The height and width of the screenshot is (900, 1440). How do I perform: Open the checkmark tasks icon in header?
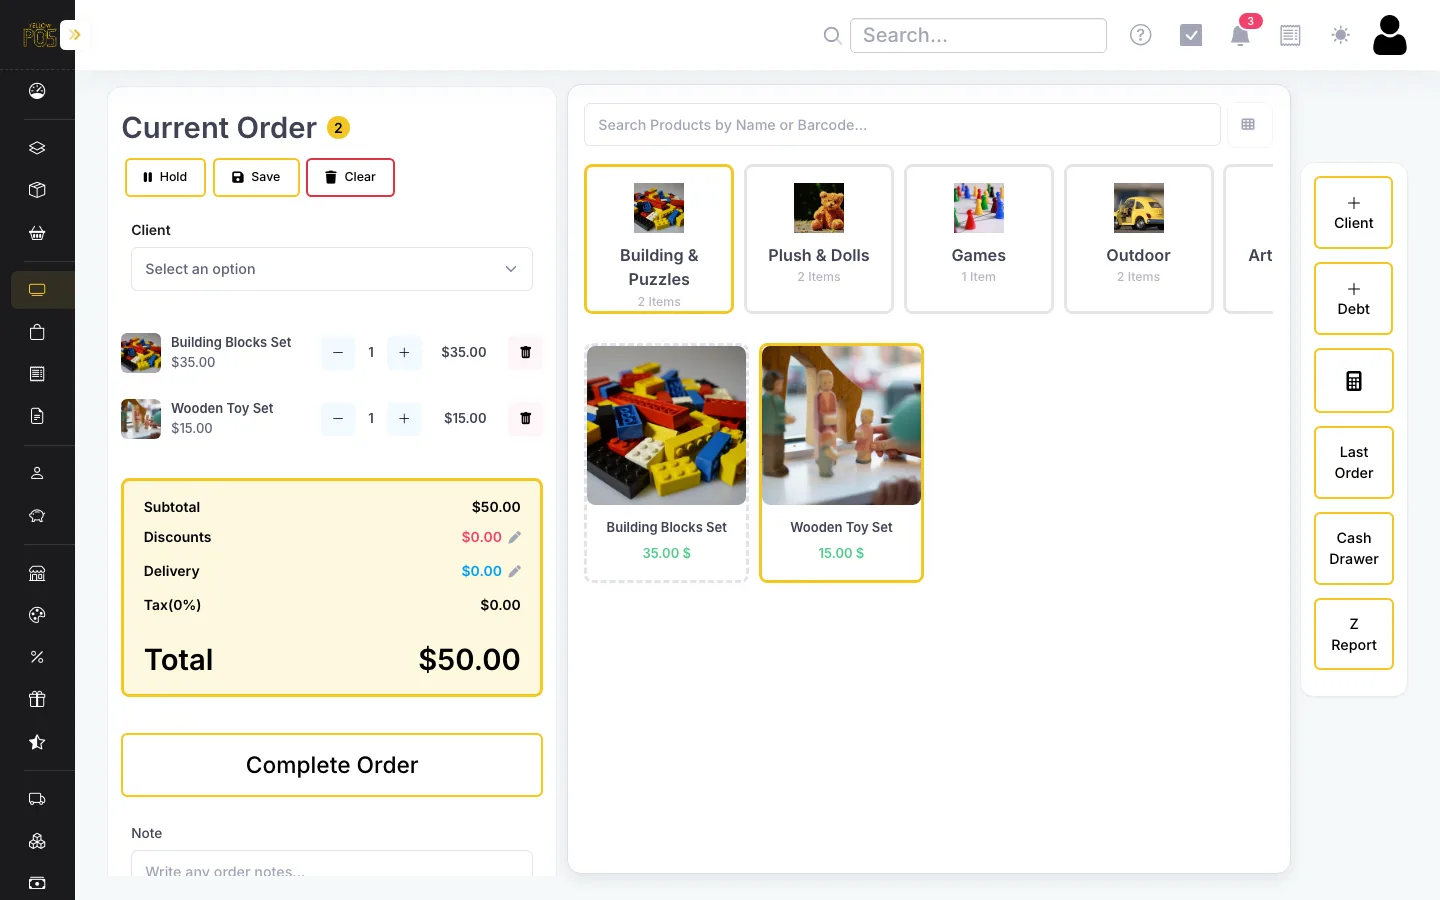(x=1191, y=35)
